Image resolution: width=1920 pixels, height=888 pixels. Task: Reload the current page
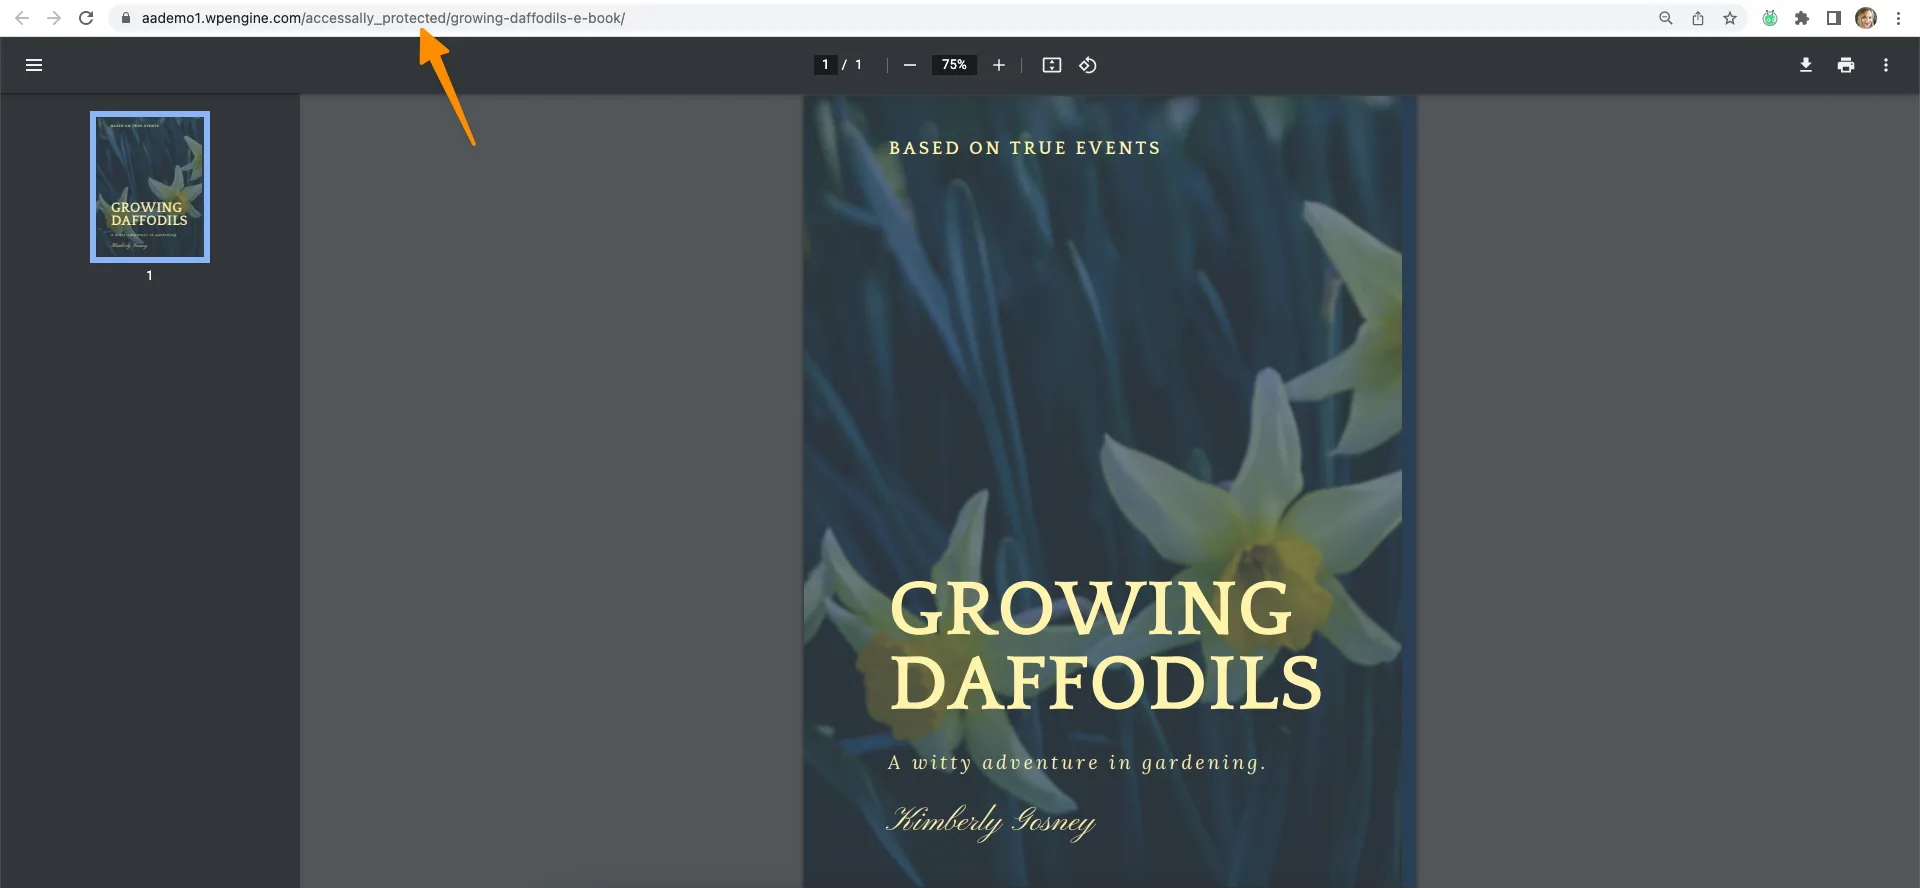(86, 18)
